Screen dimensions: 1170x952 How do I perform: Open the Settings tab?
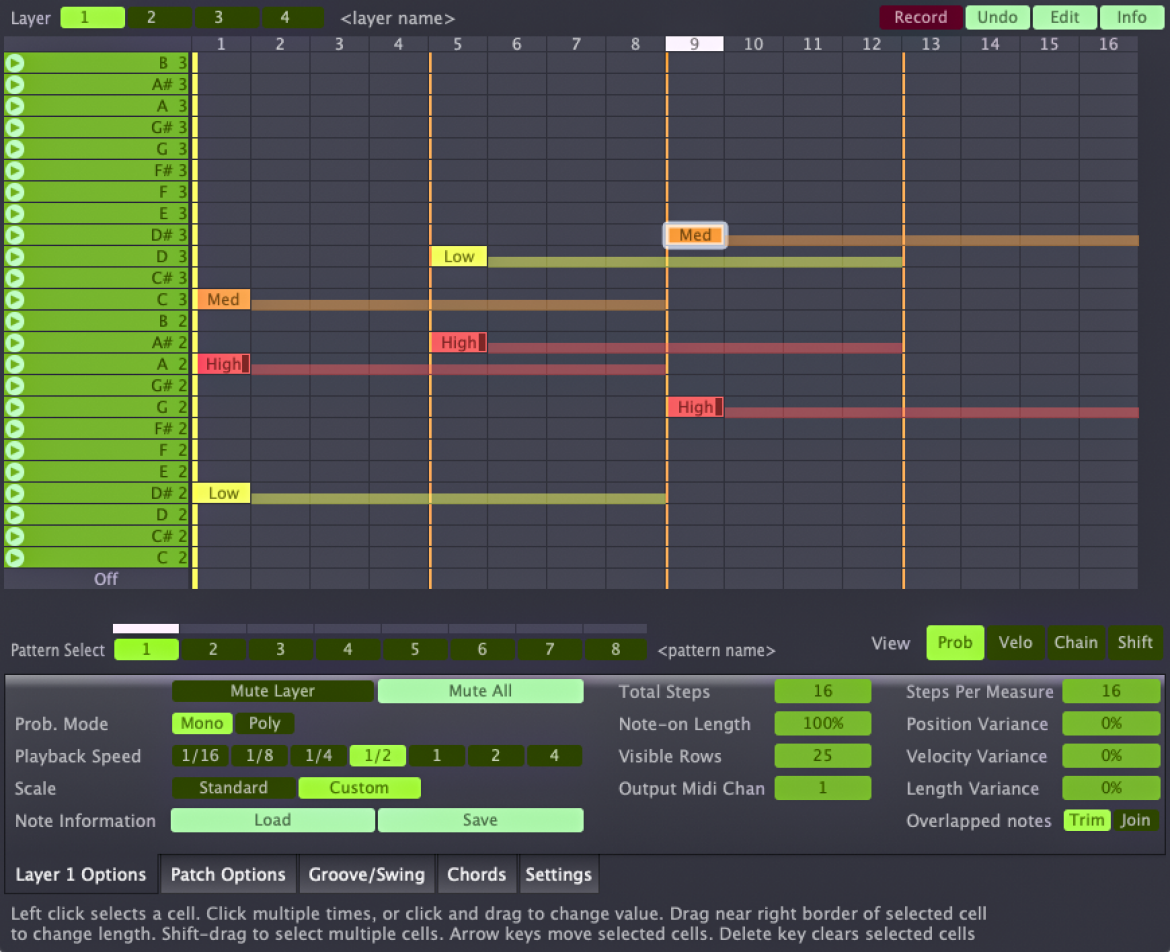click(559, 874)
